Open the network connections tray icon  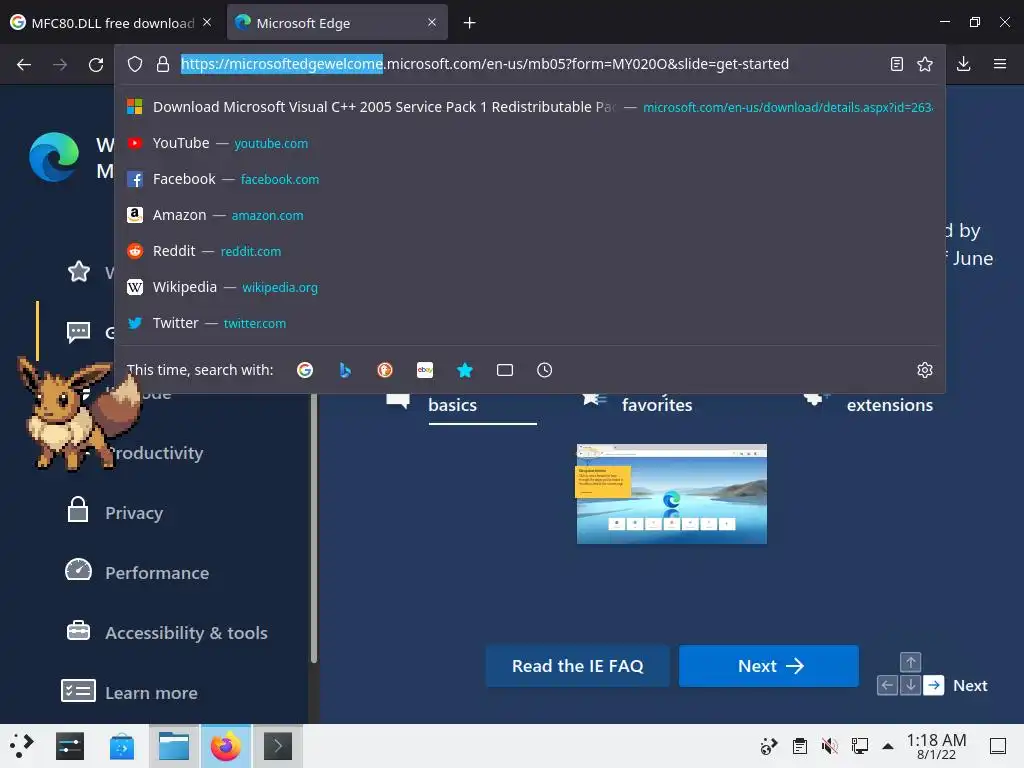(x=859, y=746)
